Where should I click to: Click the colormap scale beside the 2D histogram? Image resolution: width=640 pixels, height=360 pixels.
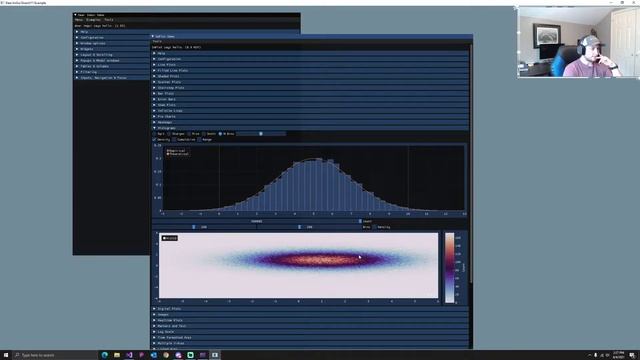[x=449, y=268]
